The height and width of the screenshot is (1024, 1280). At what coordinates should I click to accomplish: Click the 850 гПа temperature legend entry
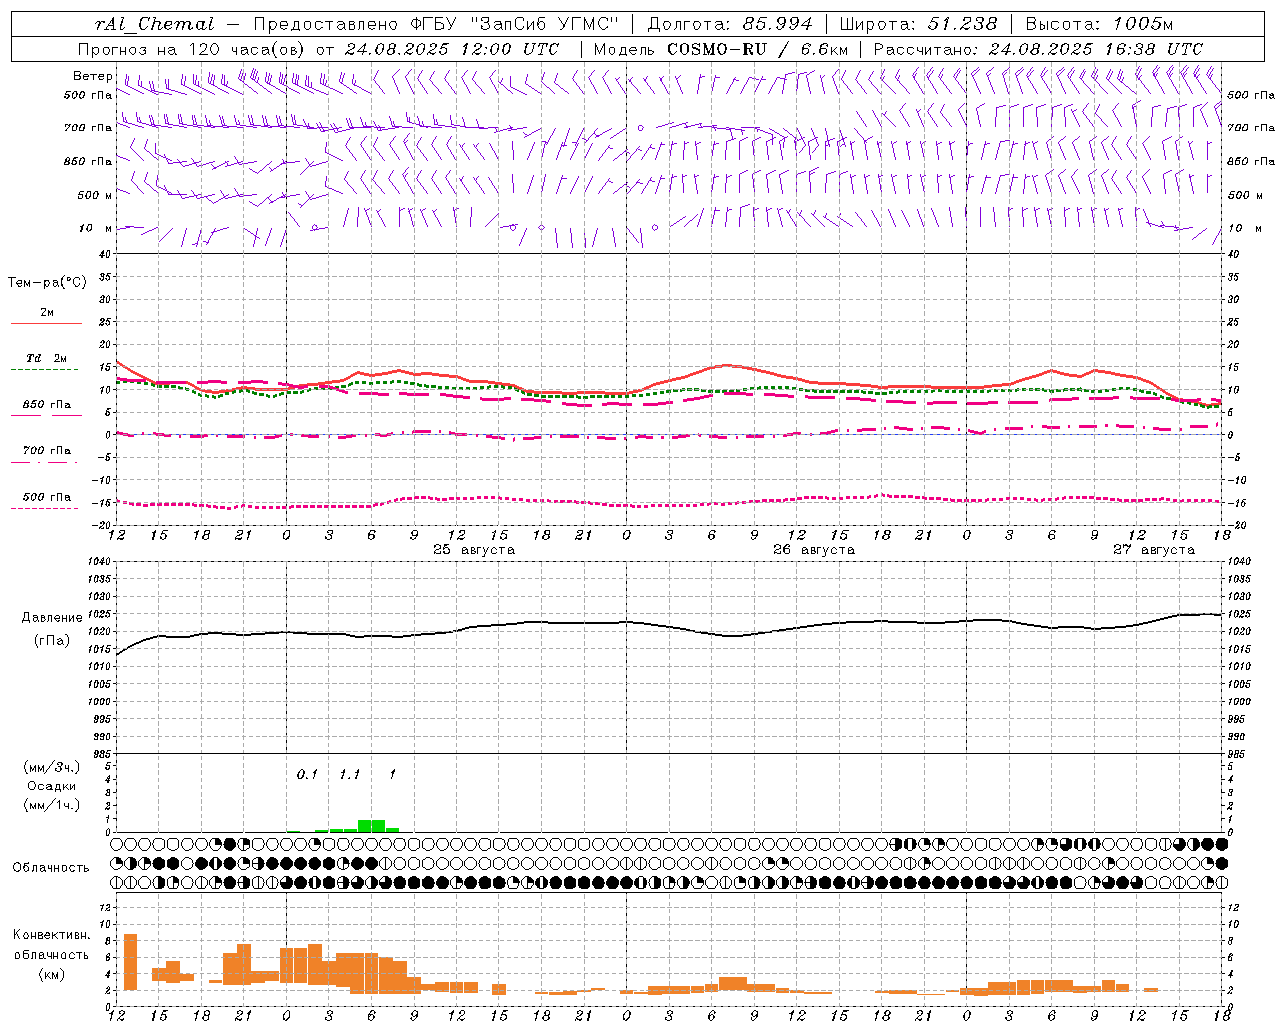(x=47, y=405)
